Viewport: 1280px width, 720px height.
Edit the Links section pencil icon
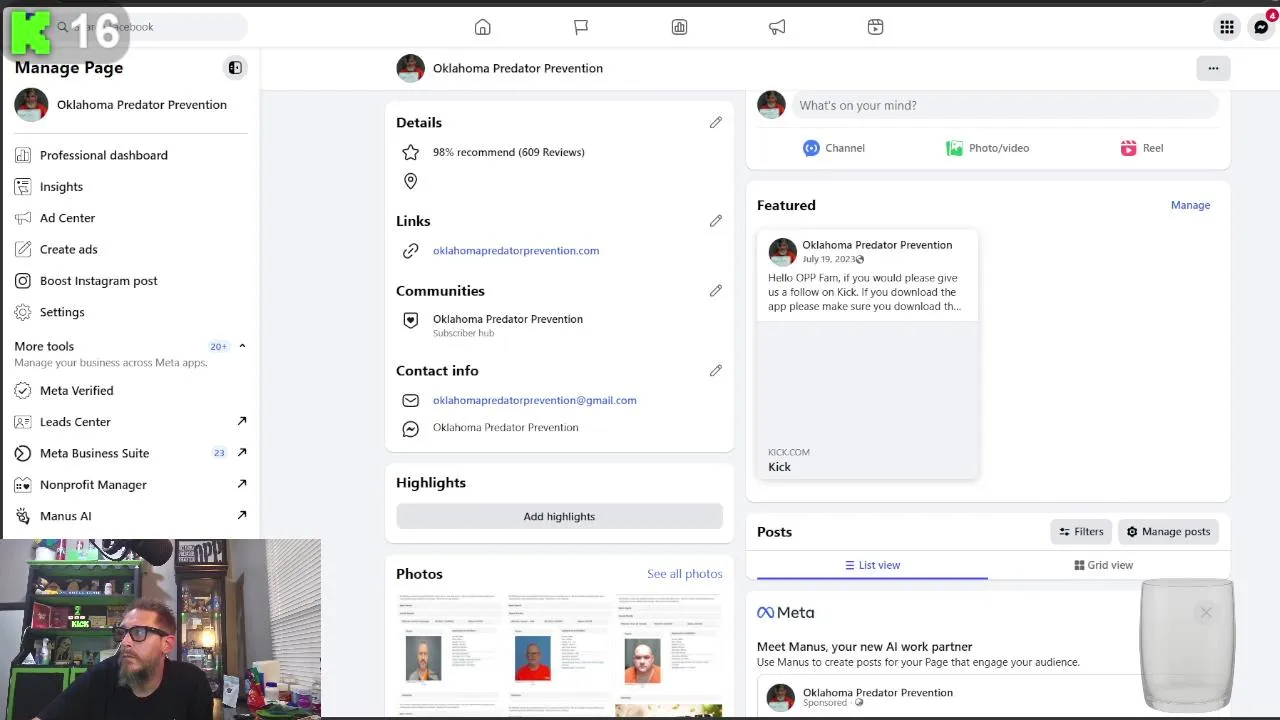click(x=716, y=221)
